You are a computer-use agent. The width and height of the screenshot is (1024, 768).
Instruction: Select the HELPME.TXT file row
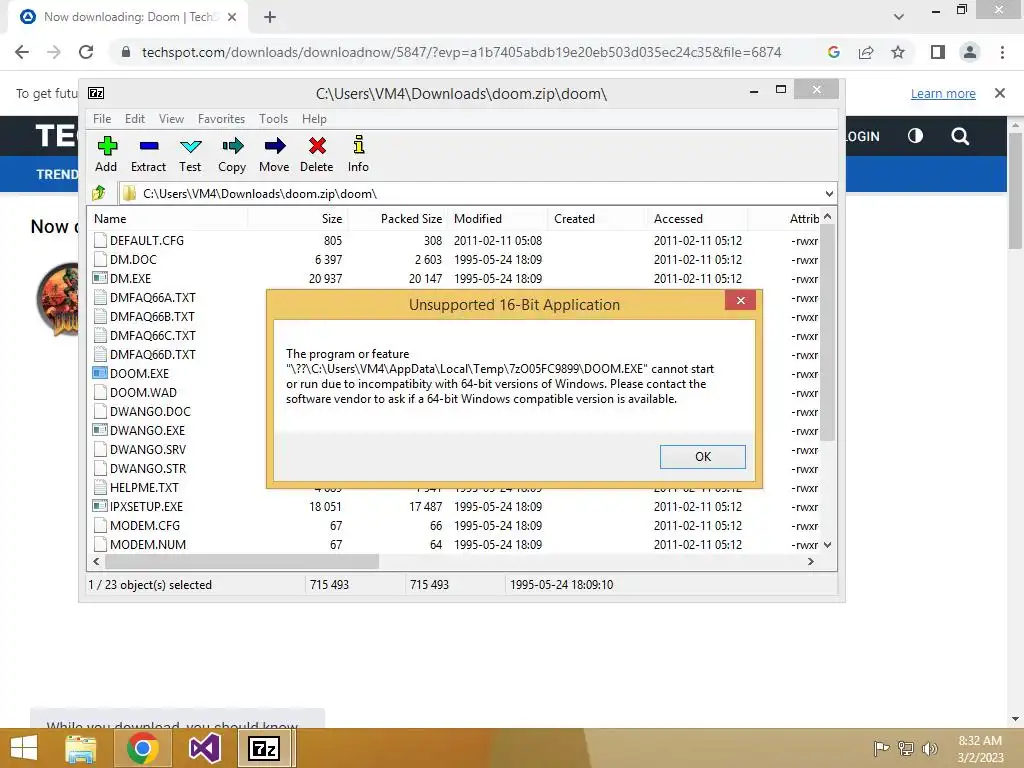click(x=455, y=487)
